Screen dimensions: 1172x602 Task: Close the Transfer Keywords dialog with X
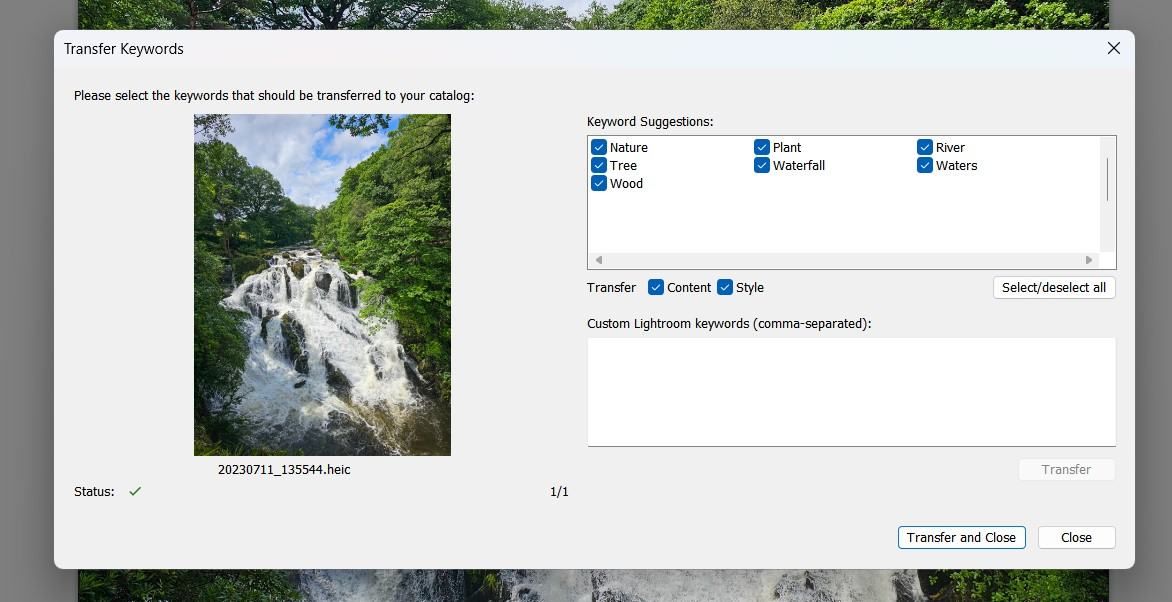(1113, 48)
